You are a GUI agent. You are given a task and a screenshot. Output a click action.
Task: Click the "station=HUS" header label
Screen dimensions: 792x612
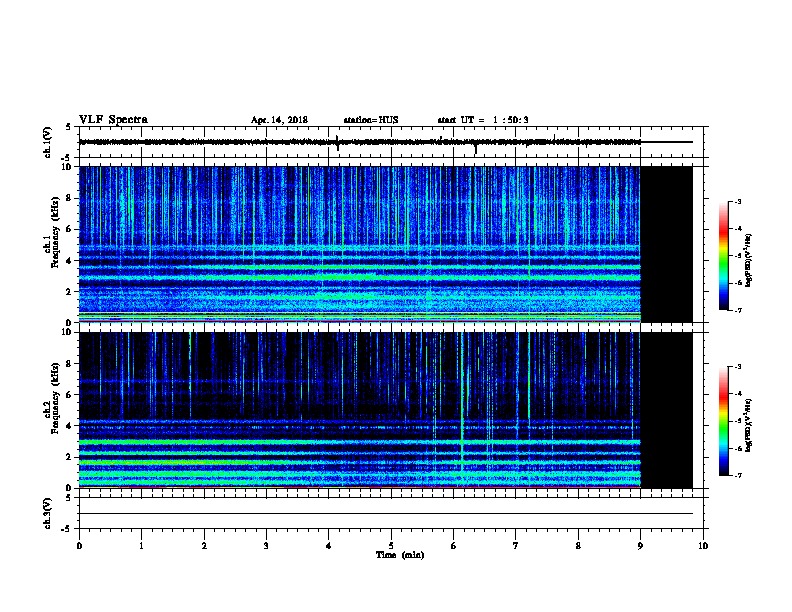371,120
